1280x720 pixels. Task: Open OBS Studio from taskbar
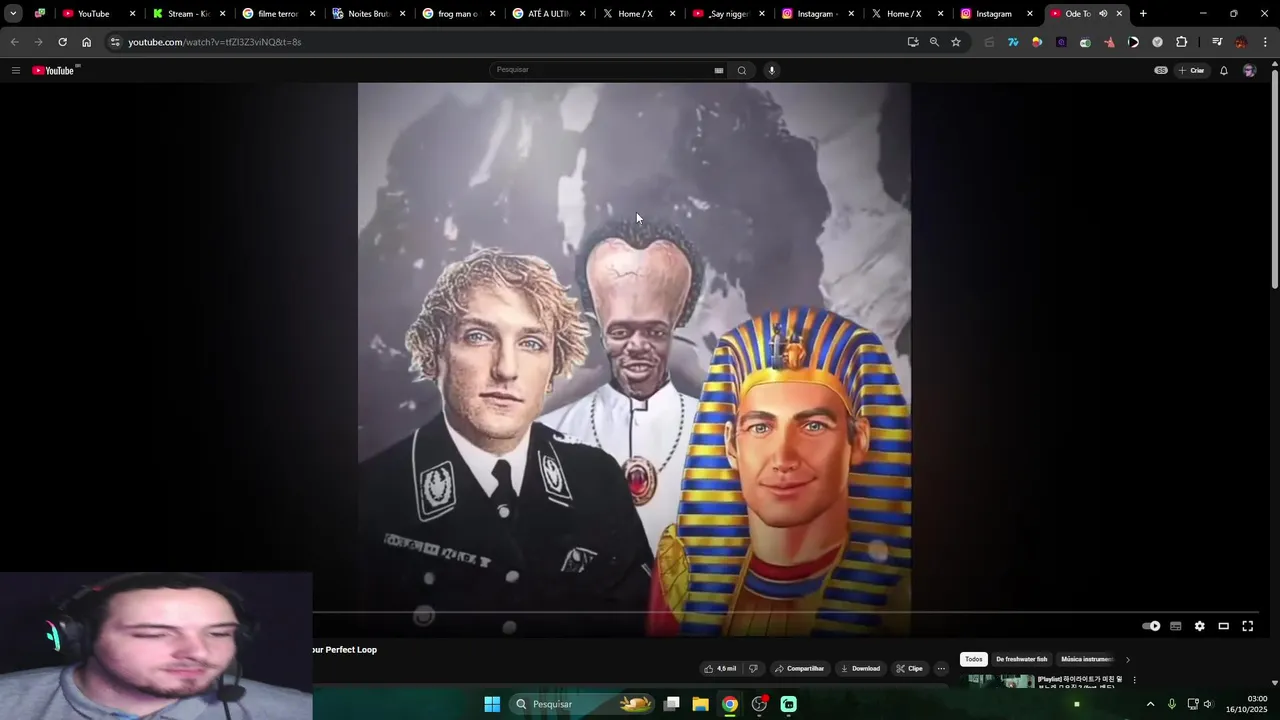[759, 704]
